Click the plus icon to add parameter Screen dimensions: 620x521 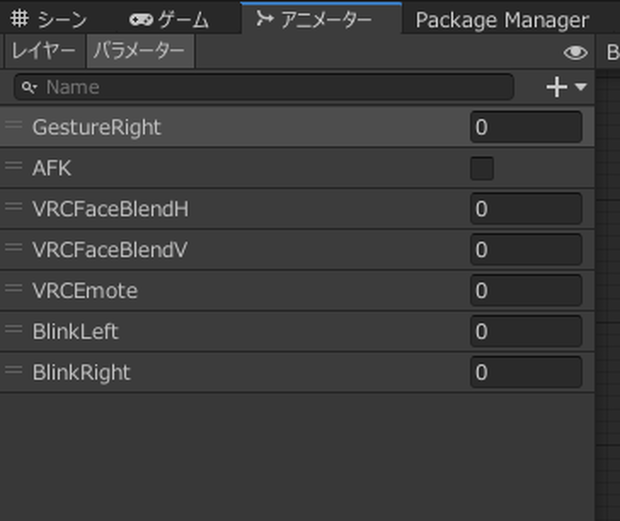point(556,87)
